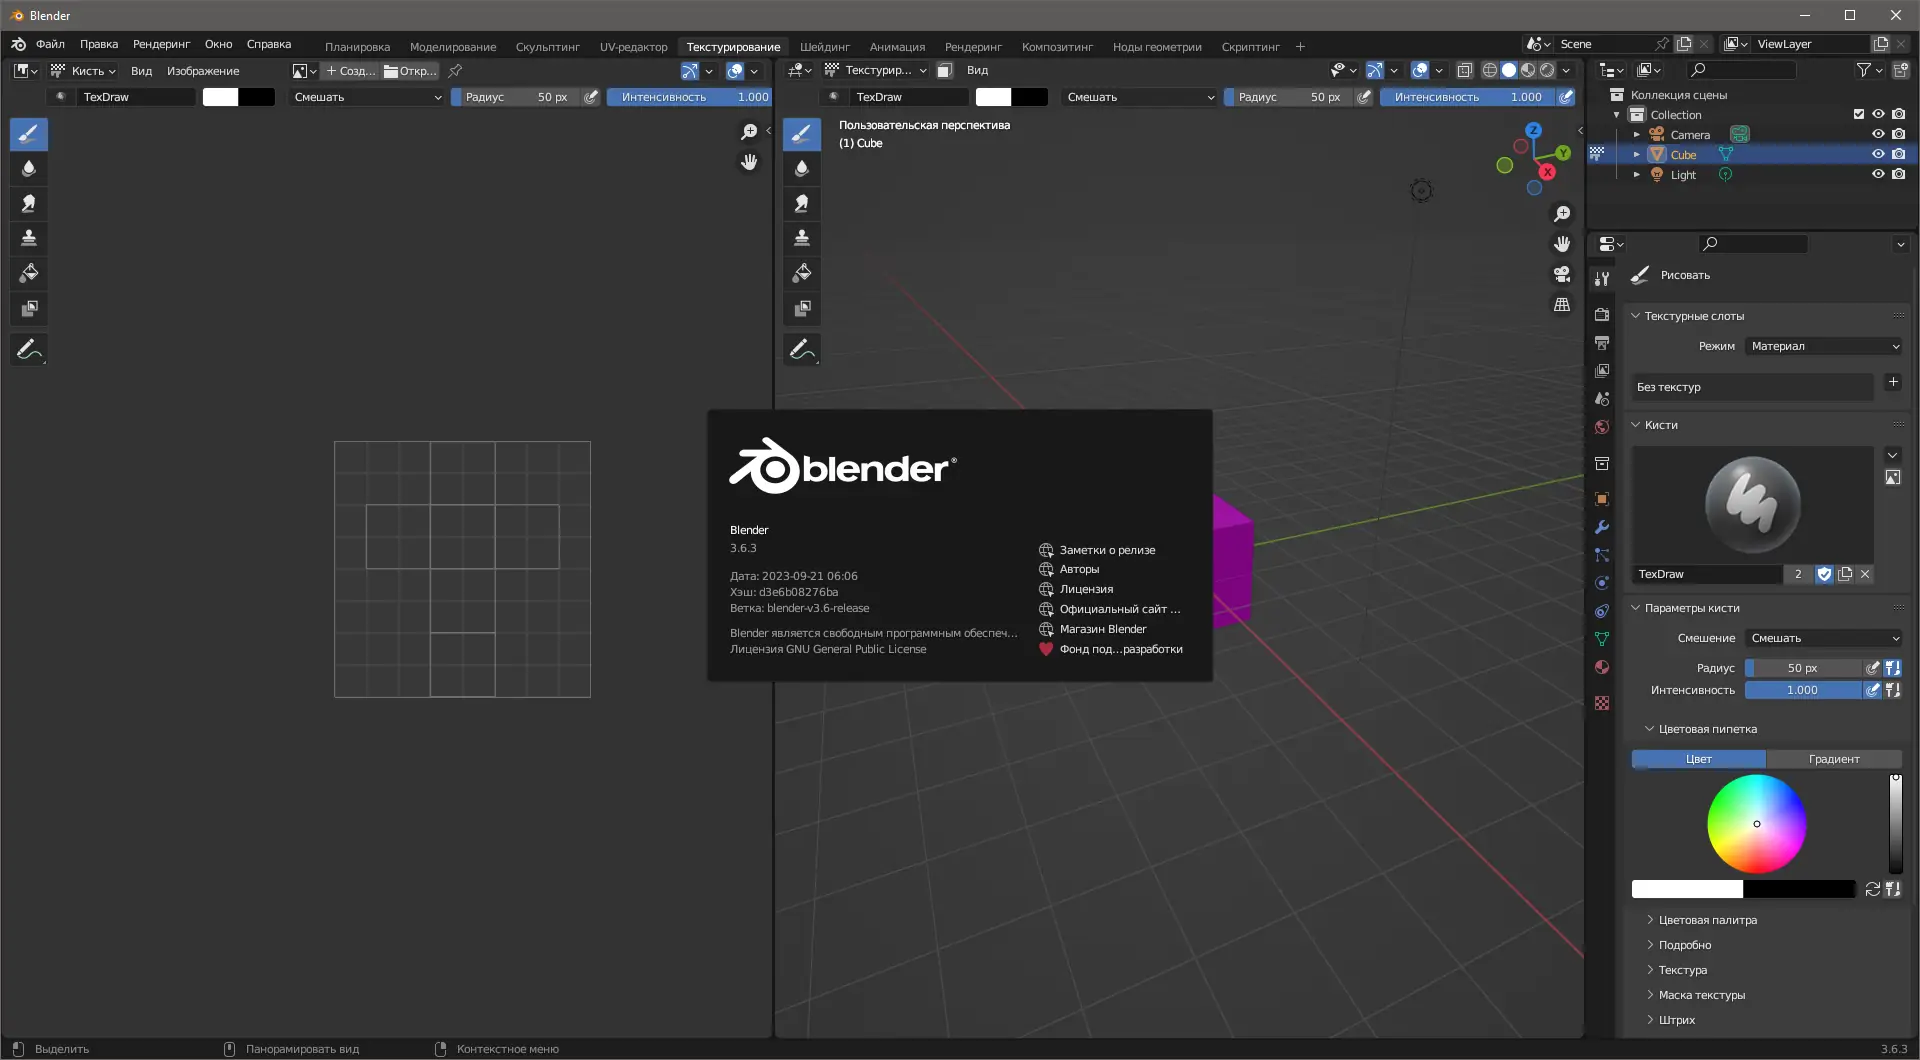
Task: Open the Render properties tab icon
Action: pos(1602,314)
